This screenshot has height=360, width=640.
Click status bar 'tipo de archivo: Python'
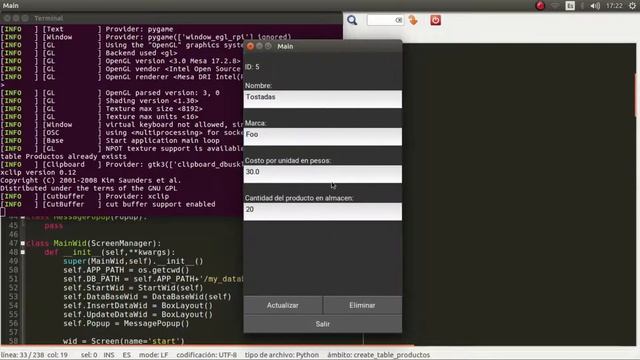282,355
